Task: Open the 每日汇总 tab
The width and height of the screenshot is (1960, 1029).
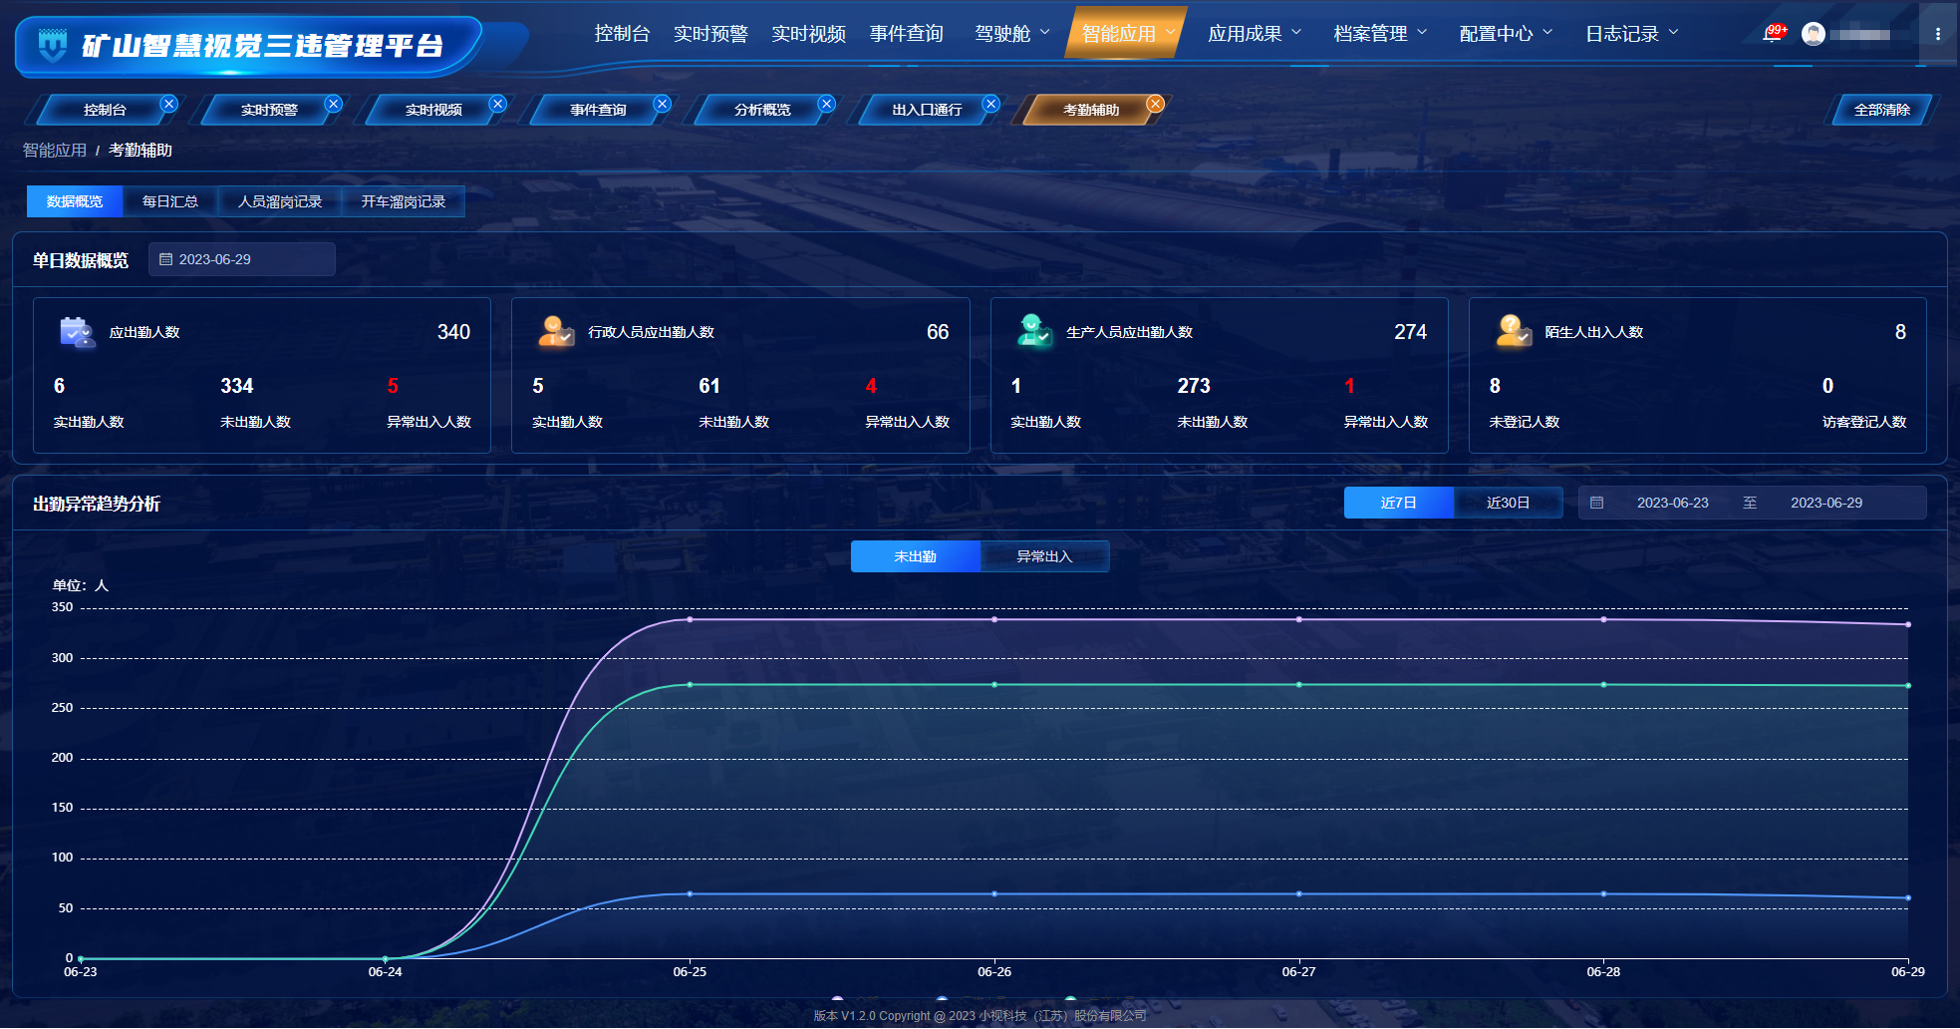Action: (x=170, y=202)
